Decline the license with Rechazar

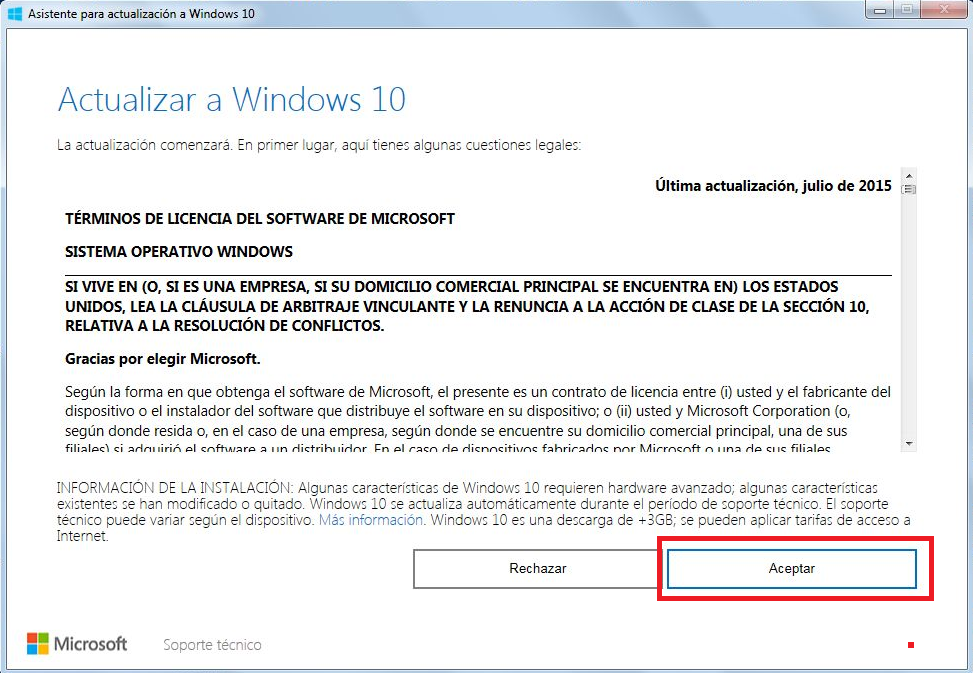[x=537, y=568]
